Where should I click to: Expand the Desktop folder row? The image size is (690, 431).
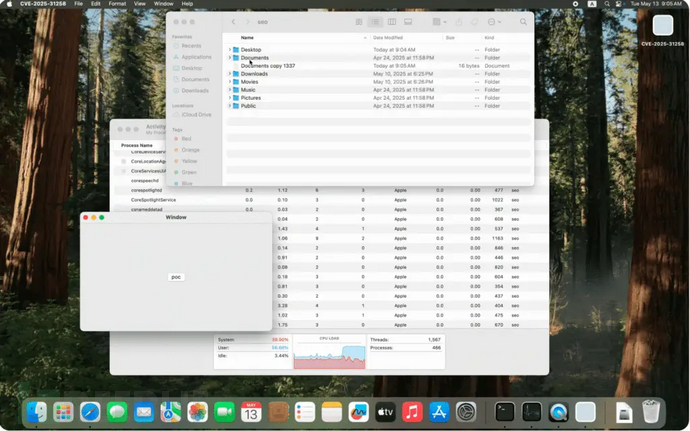tap(230, 50)
